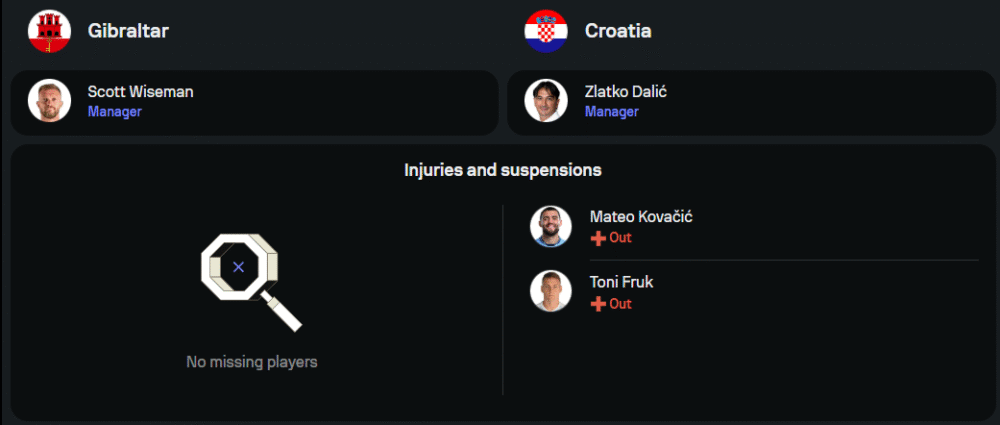
Task: Click the Croatia flag icon
Action: [x=546, y=31]
